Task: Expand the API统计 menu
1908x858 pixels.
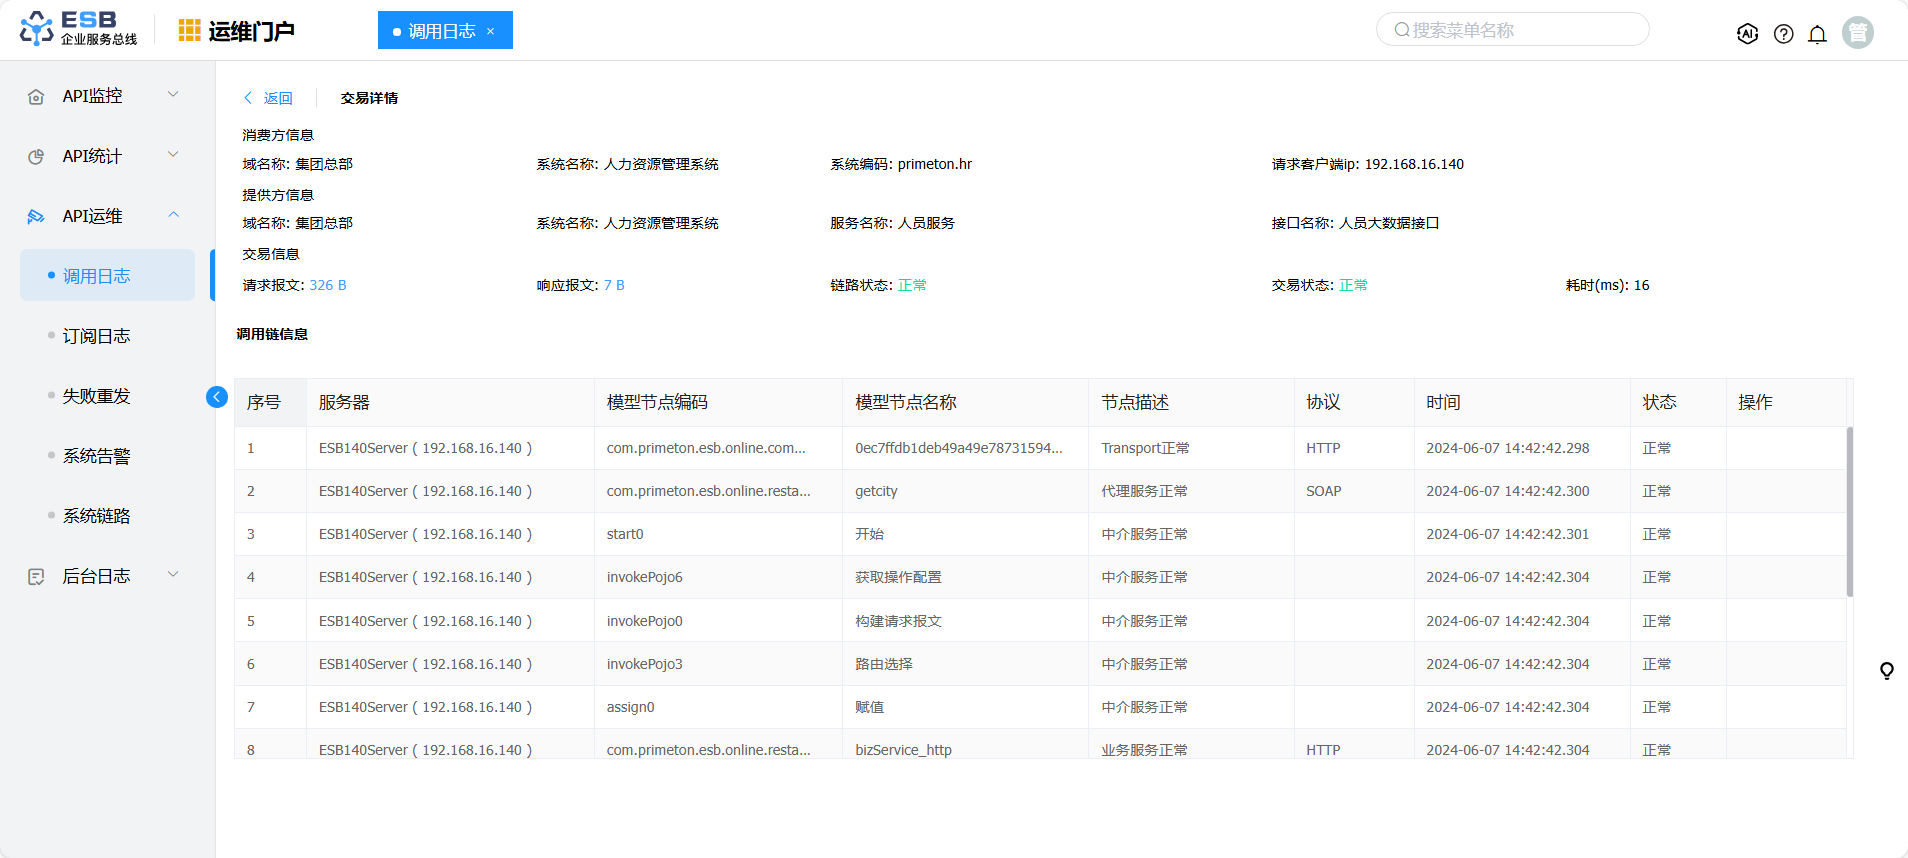Action: tap(104, 156)
